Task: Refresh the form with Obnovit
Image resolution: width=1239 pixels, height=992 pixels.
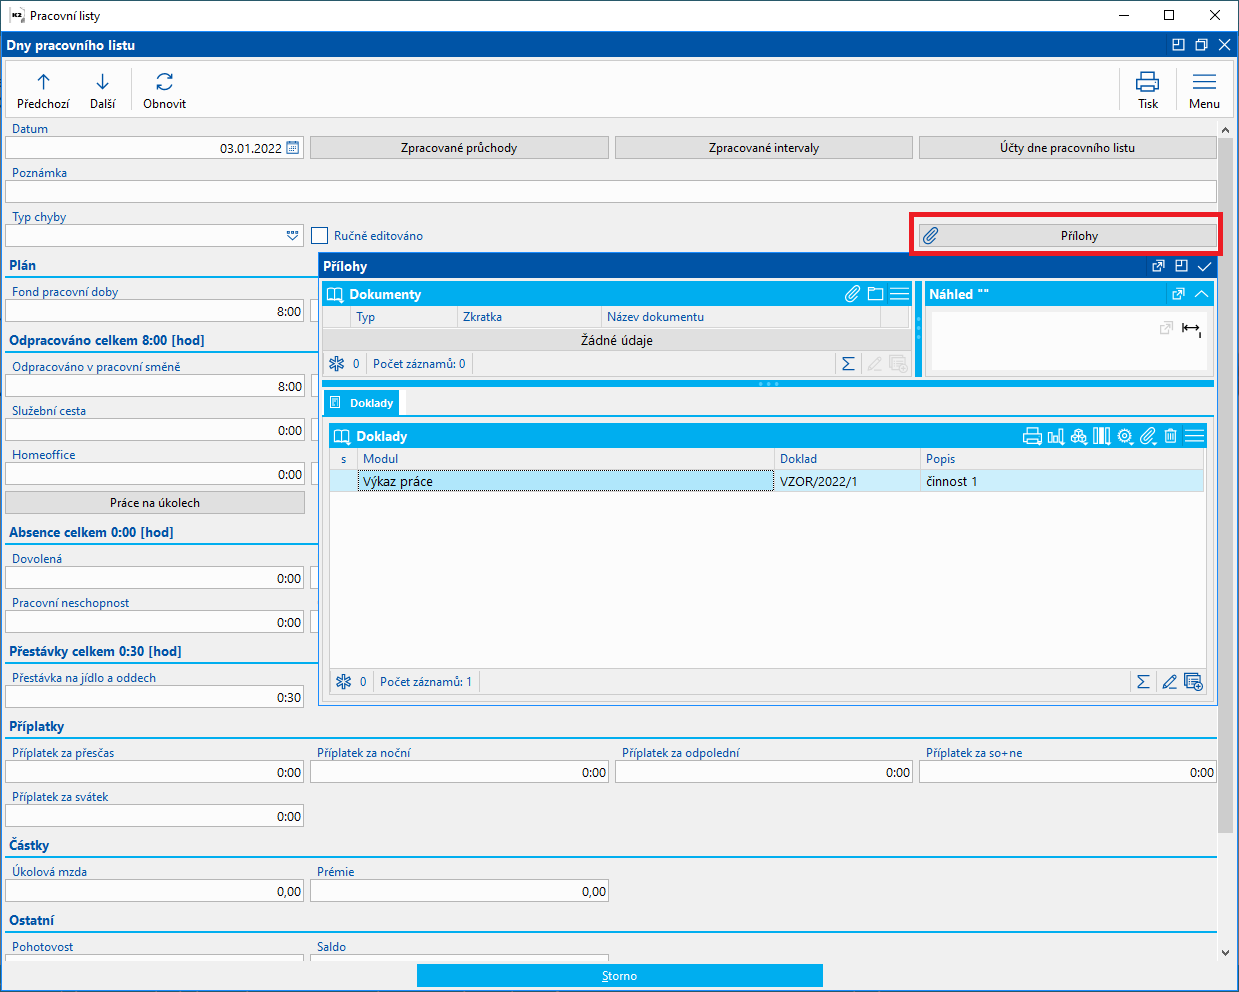Action: click(x=164, y=90)
